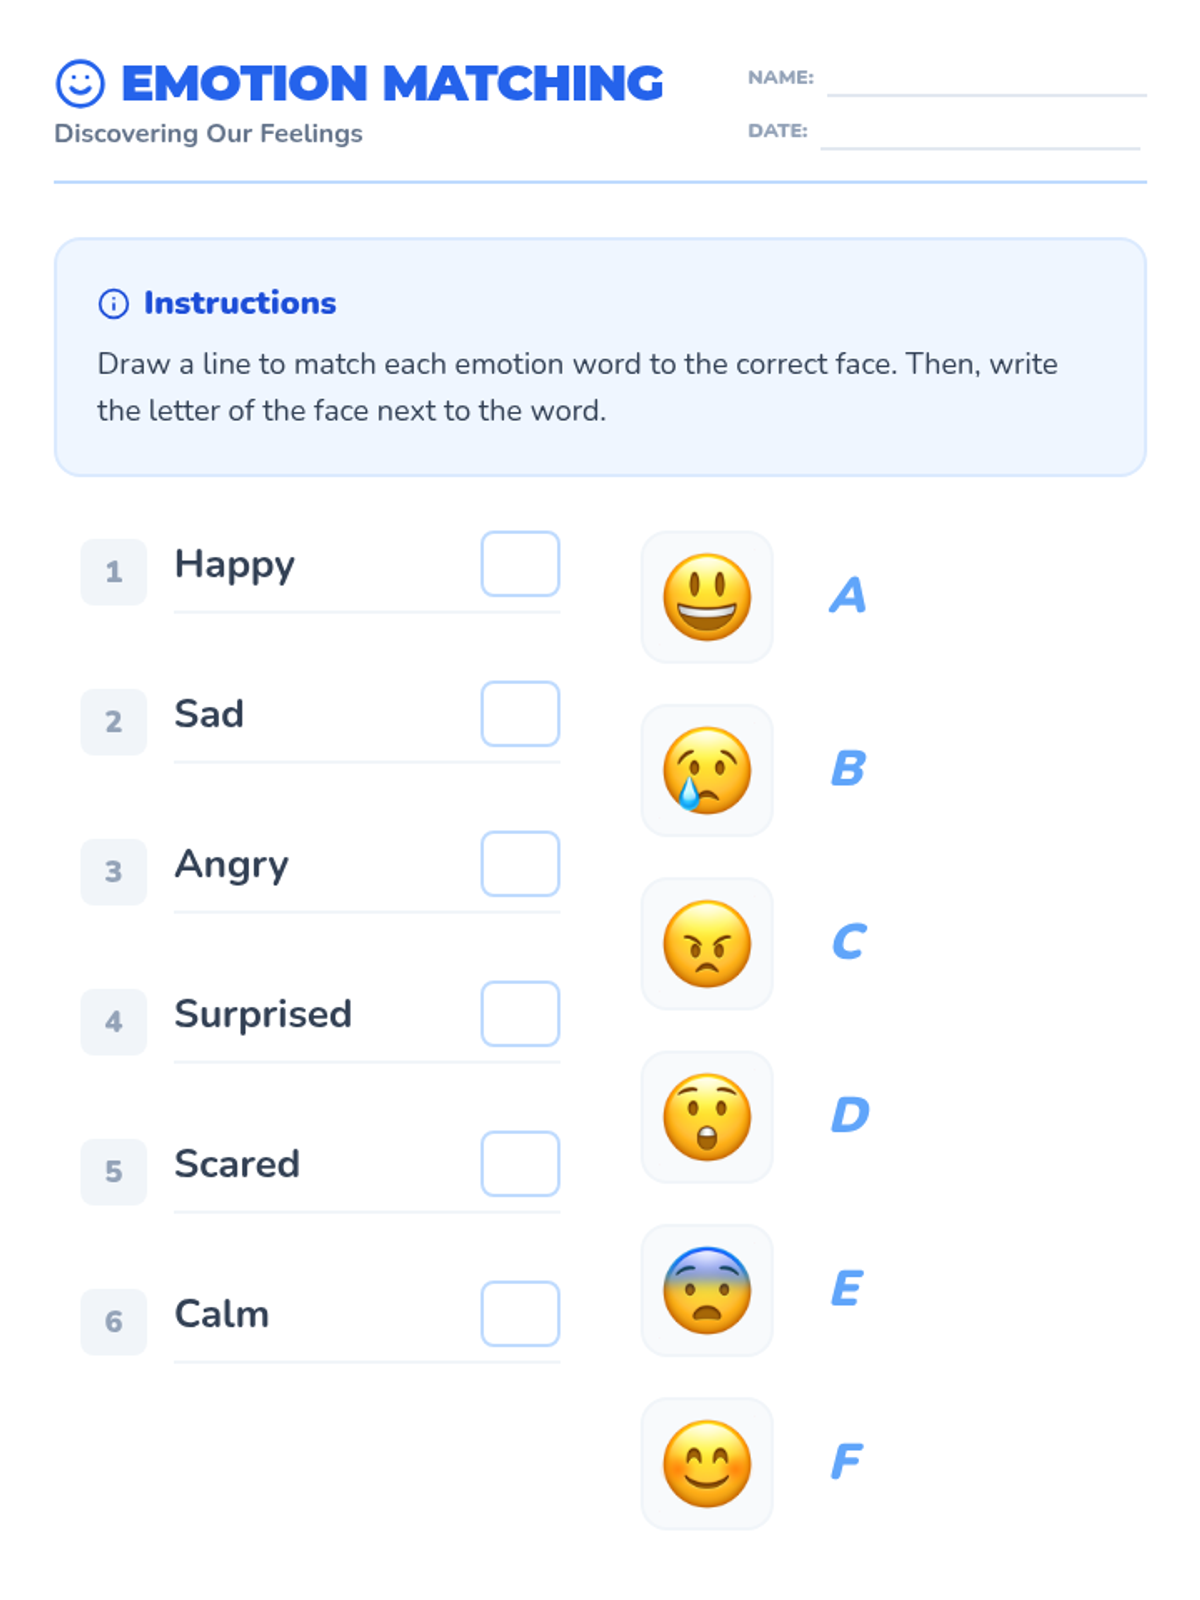Select the answer box beside Surprised
Screen dimensions: 1200x1600
tap(520, 1014)
